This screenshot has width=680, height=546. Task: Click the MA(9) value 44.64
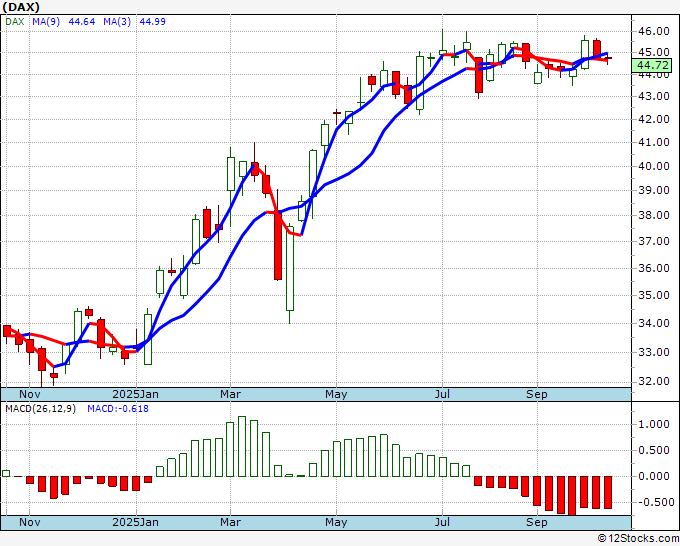point(82,22)
